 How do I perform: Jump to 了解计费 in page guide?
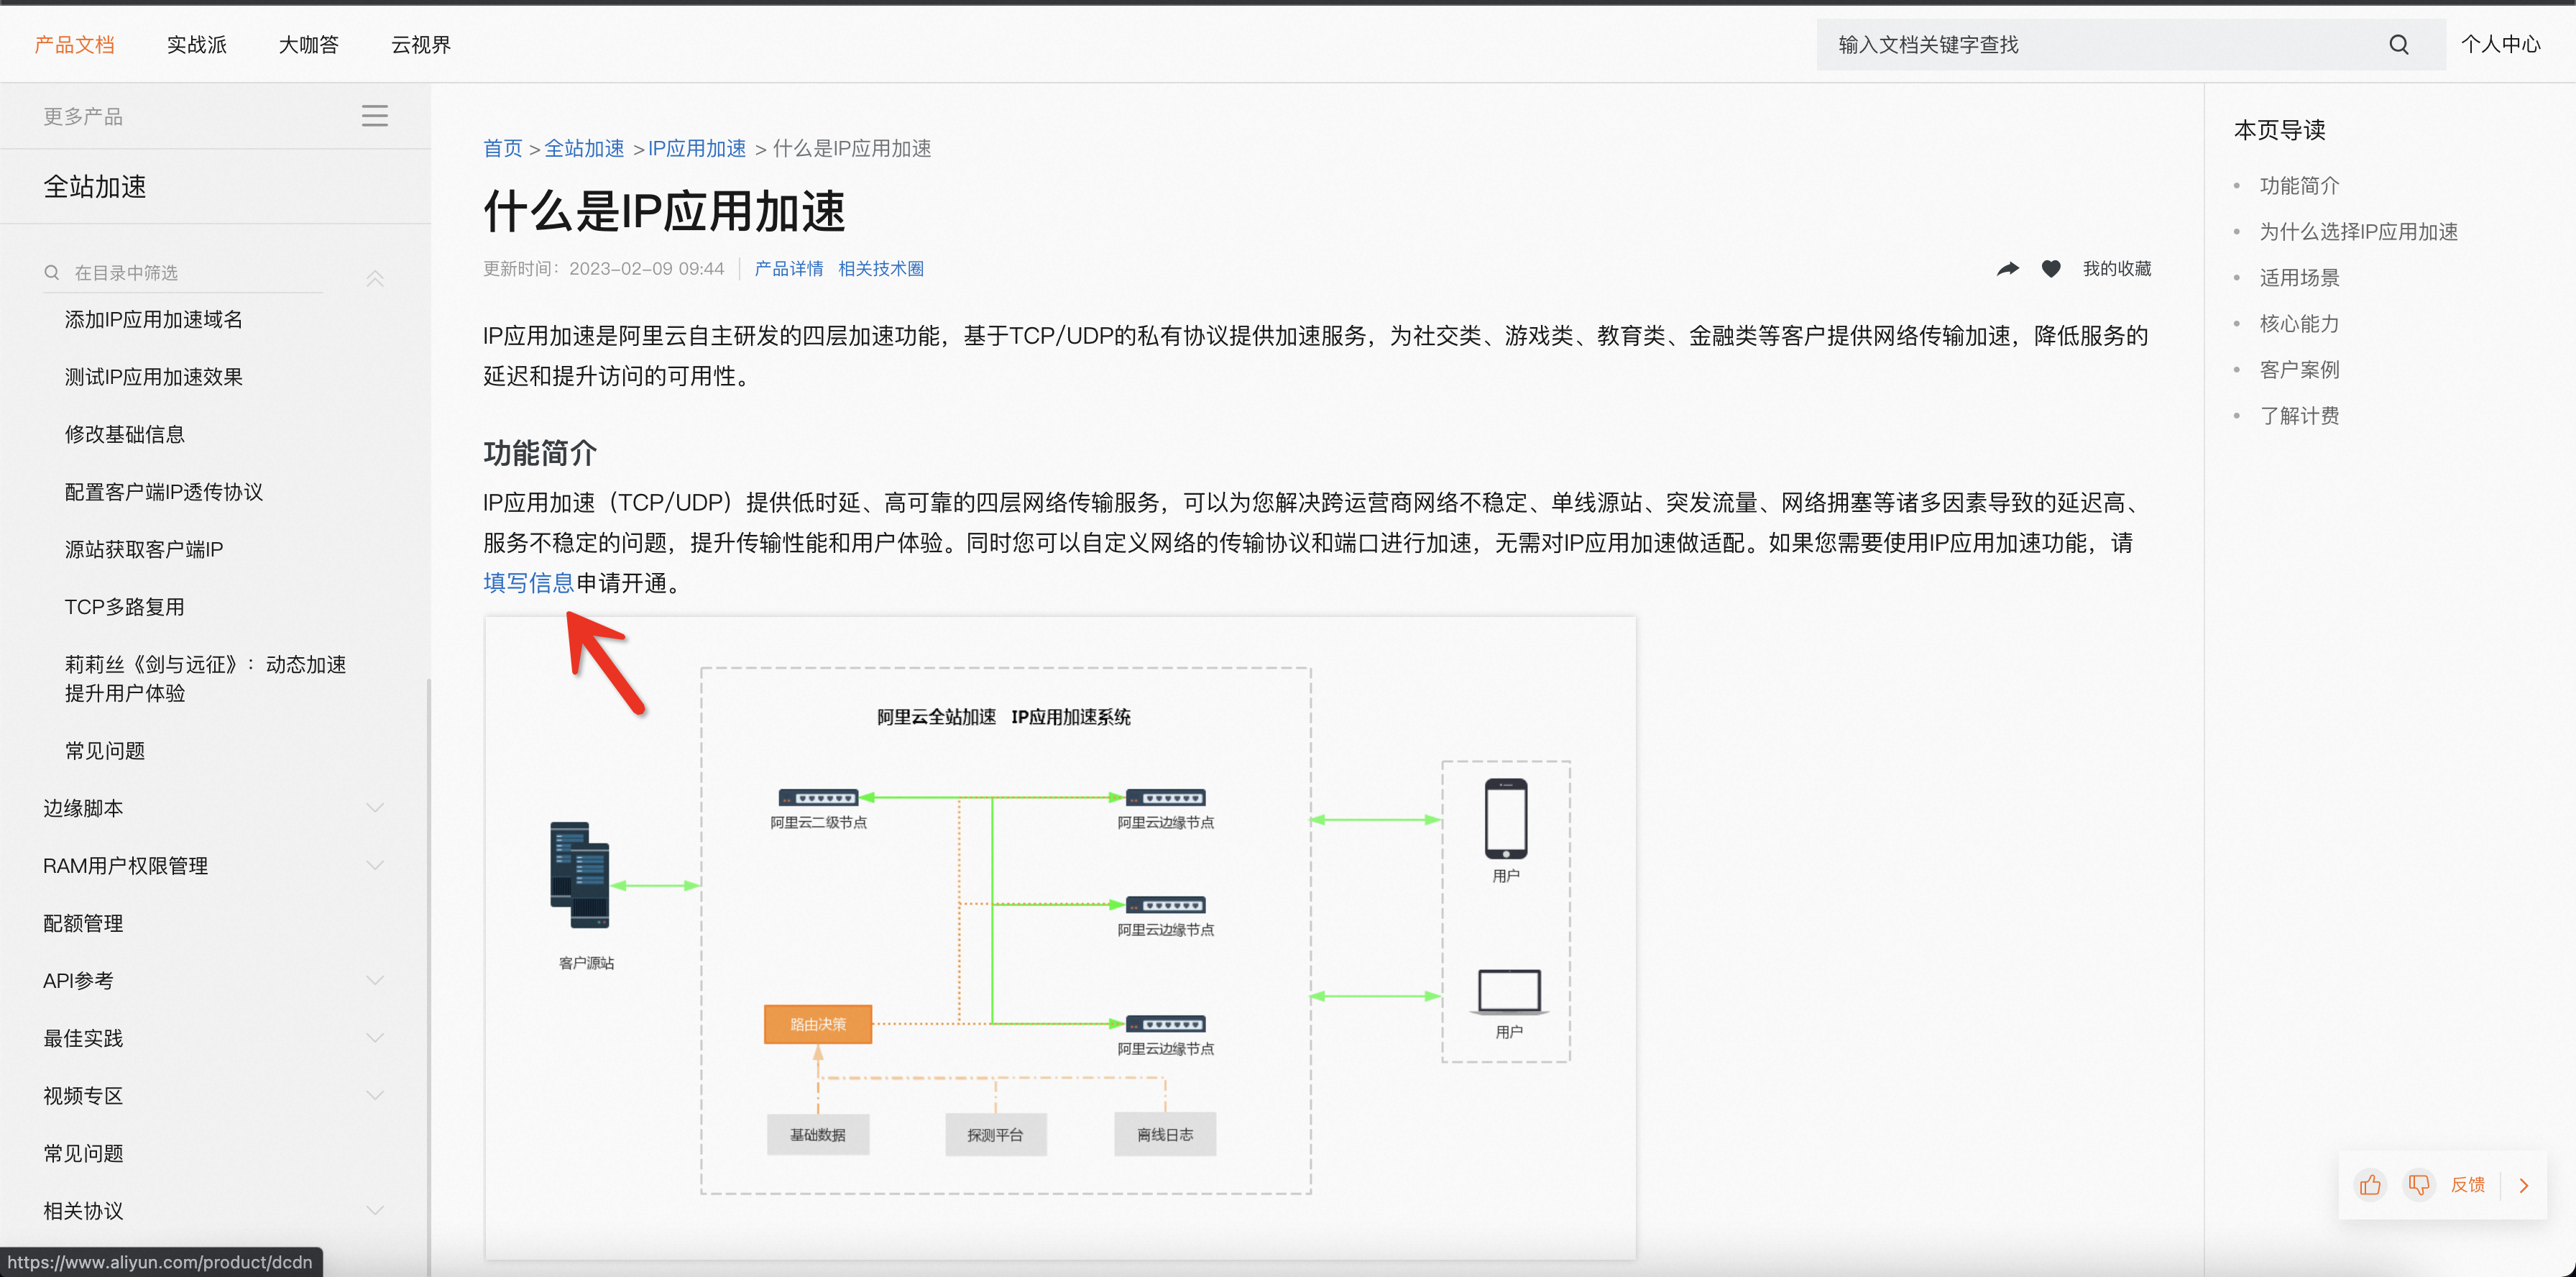[x=2299, y=416]
